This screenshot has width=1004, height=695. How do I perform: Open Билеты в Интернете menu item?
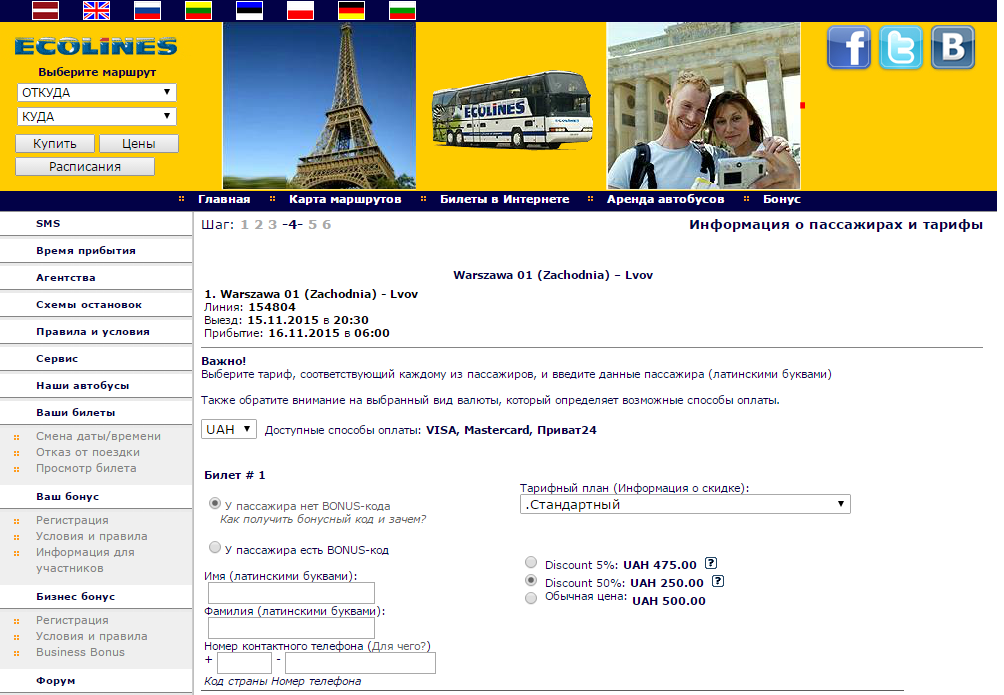[x=505, y=199]
